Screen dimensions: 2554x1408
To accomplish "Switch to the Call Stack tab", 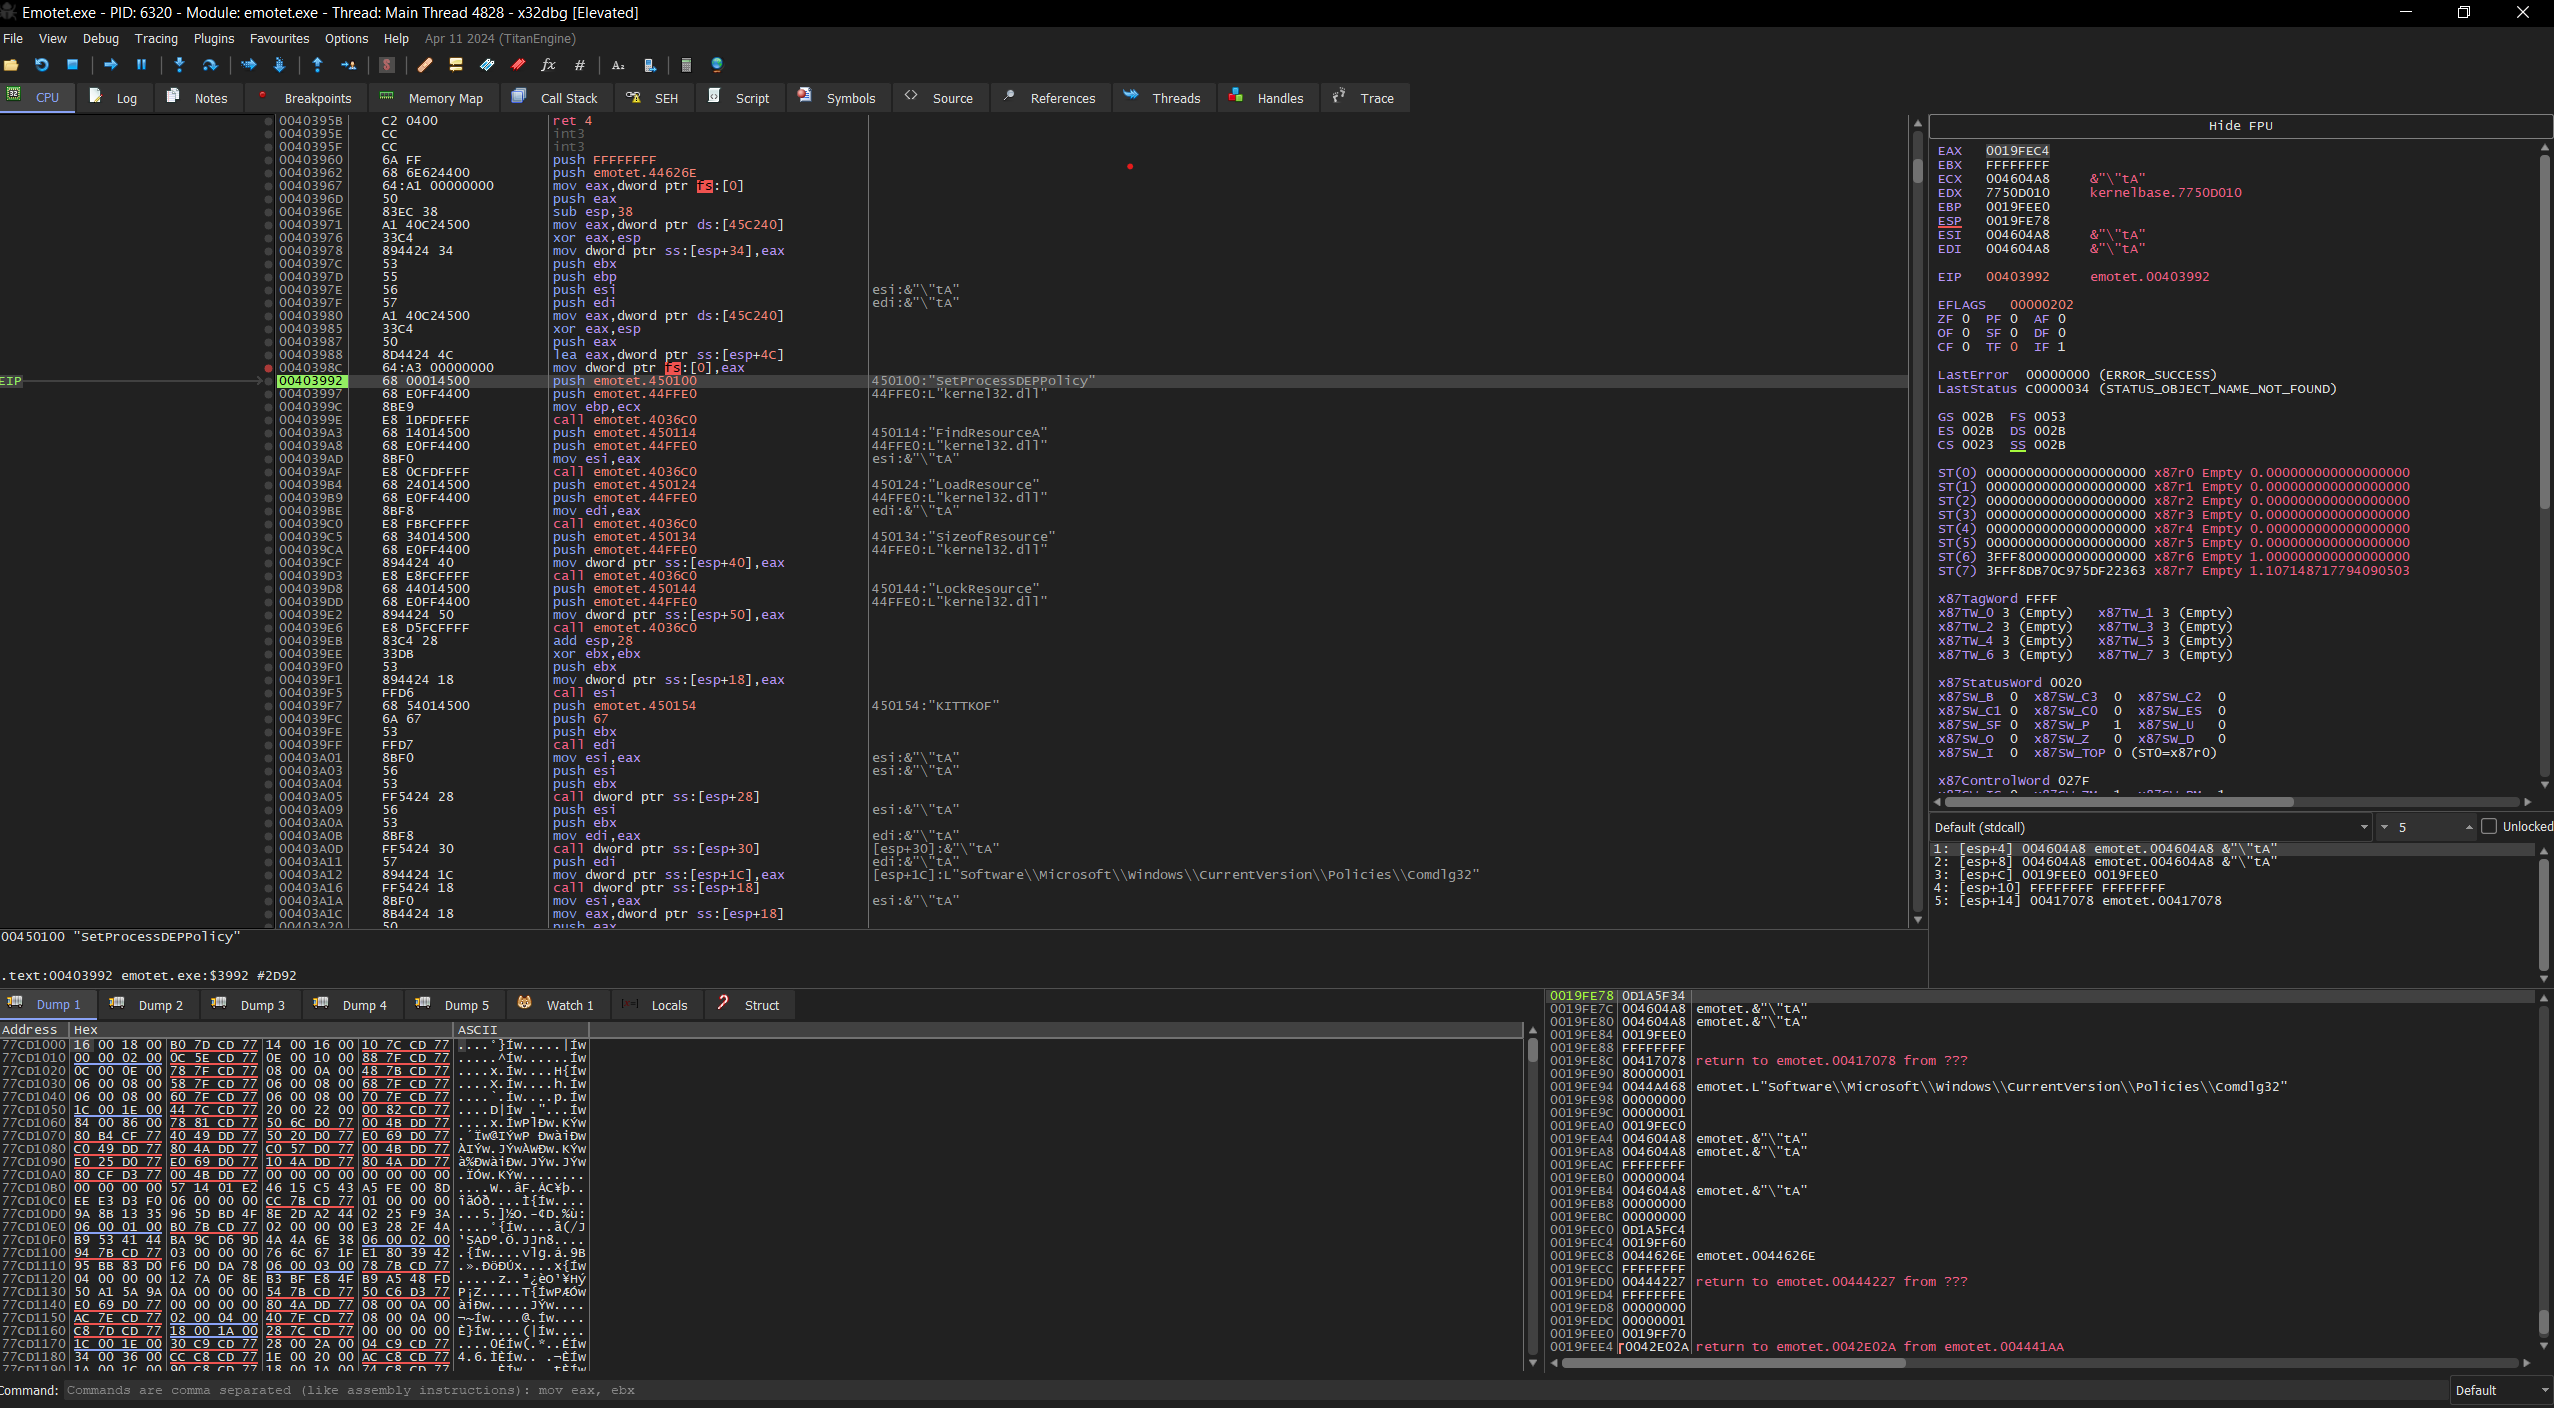I will [554, 98].
